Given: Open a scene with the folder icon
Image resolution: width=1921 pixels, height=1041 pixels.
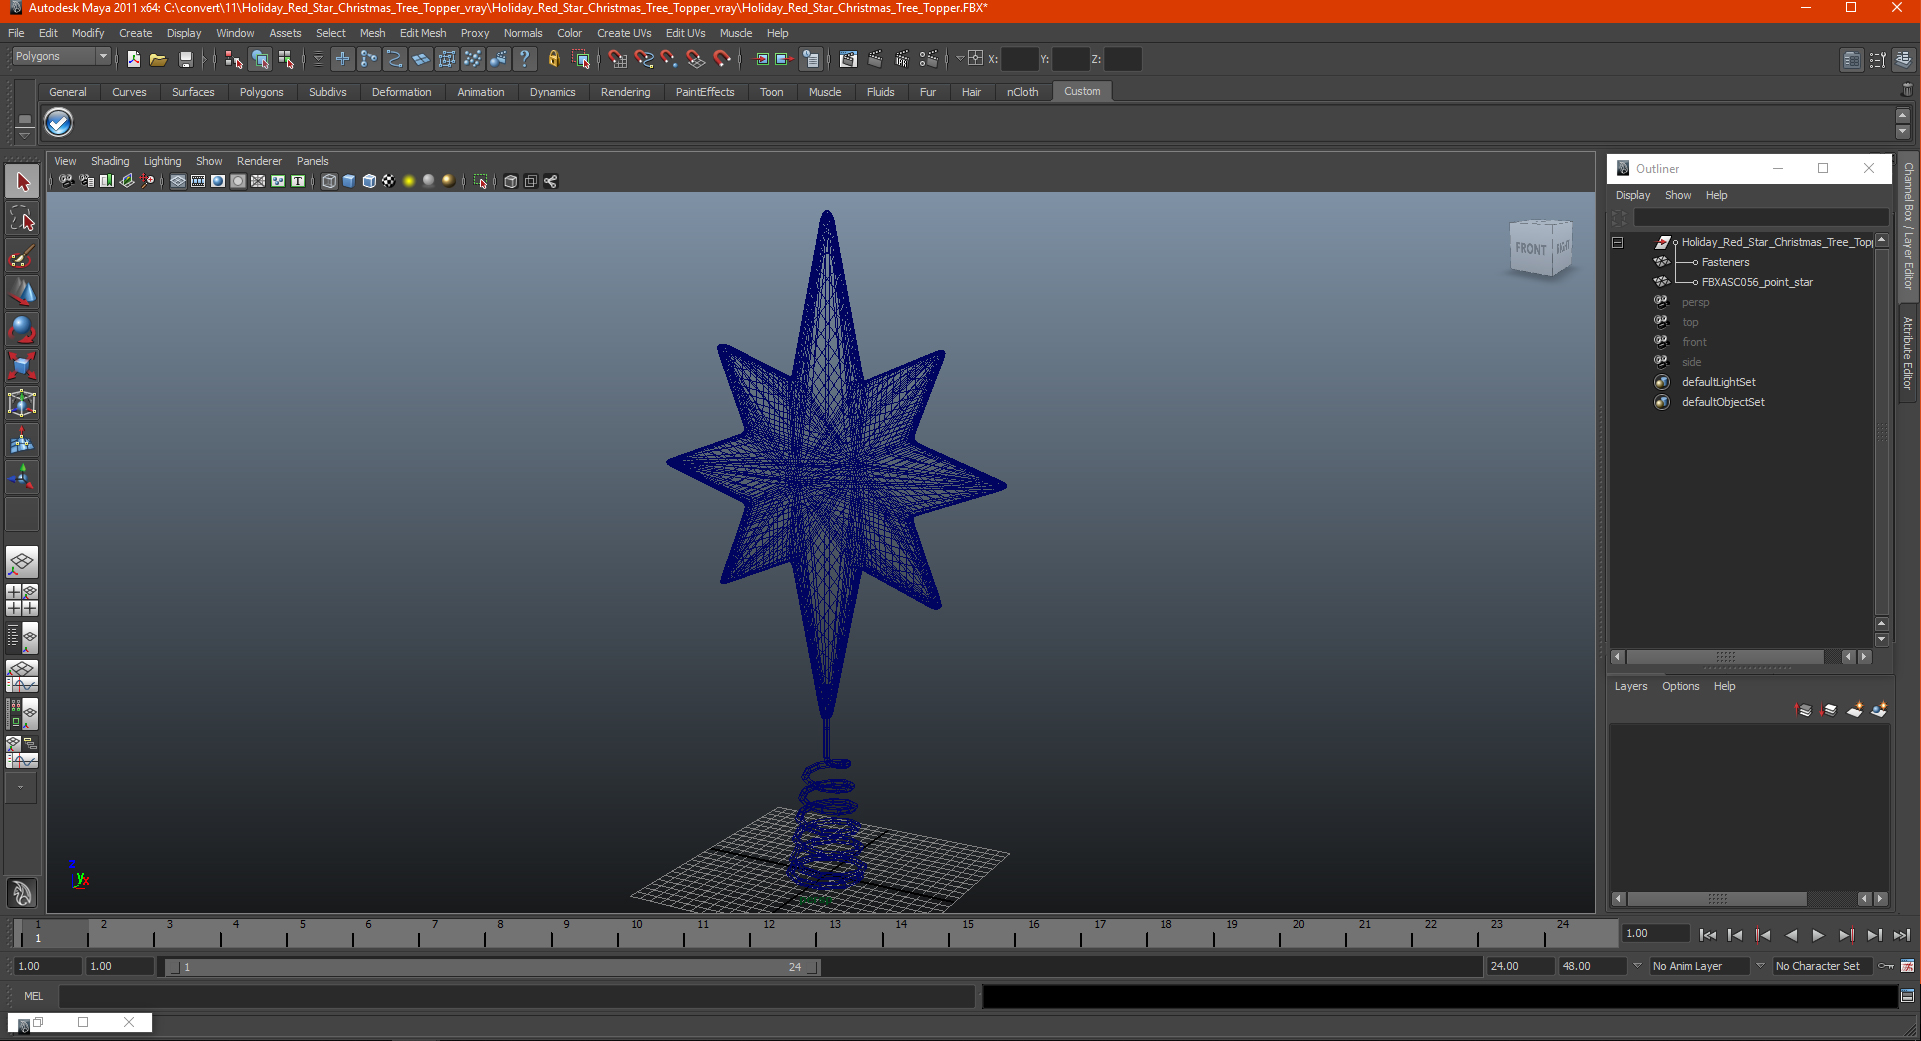Looking at the screenshot, I should click(158, 59).
